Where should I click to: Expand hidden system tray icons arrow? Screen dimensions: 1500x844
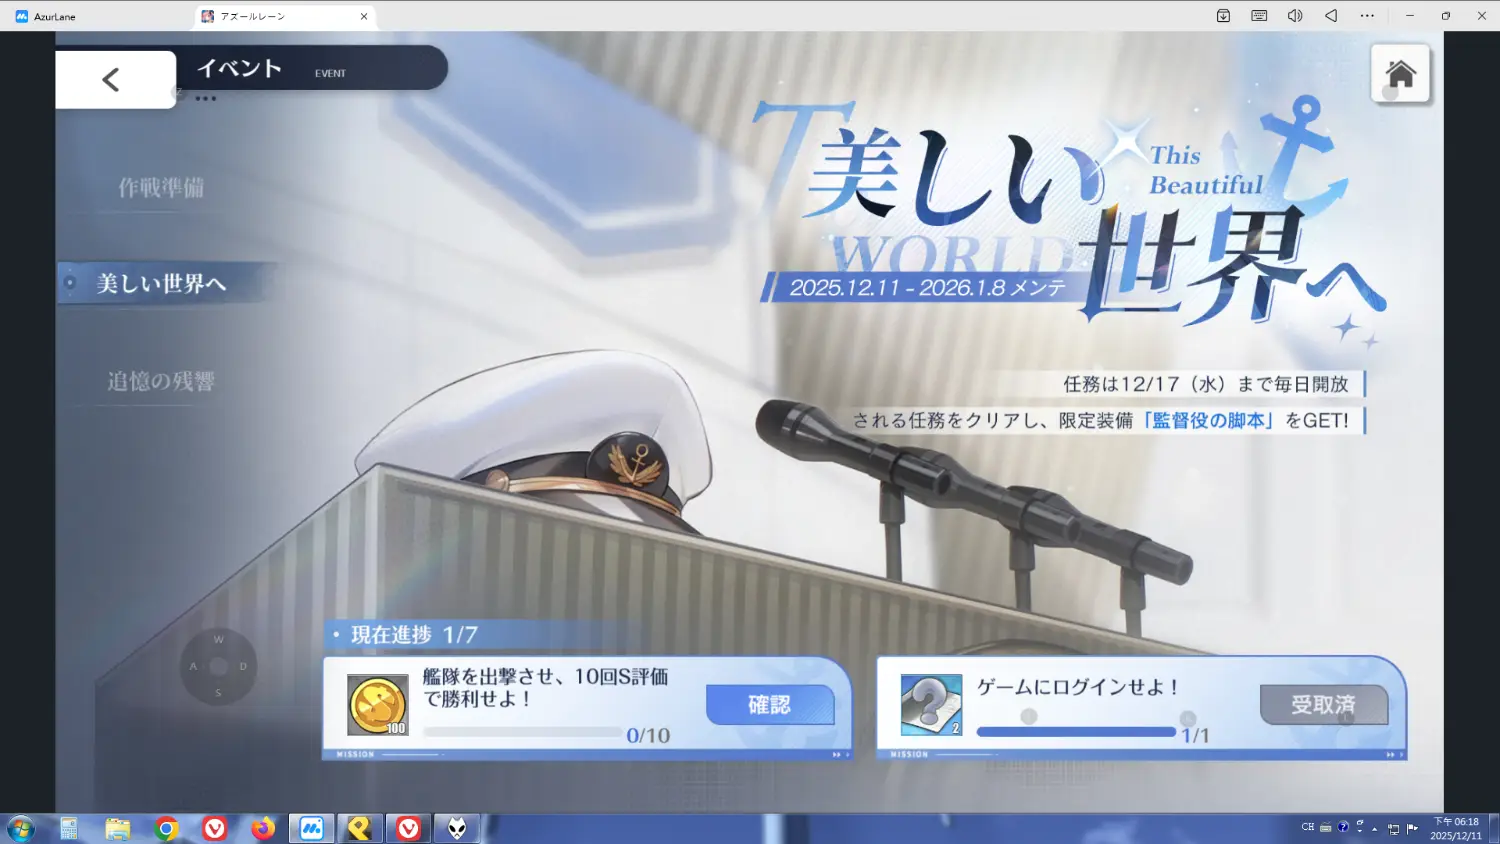click(1375, 828)
